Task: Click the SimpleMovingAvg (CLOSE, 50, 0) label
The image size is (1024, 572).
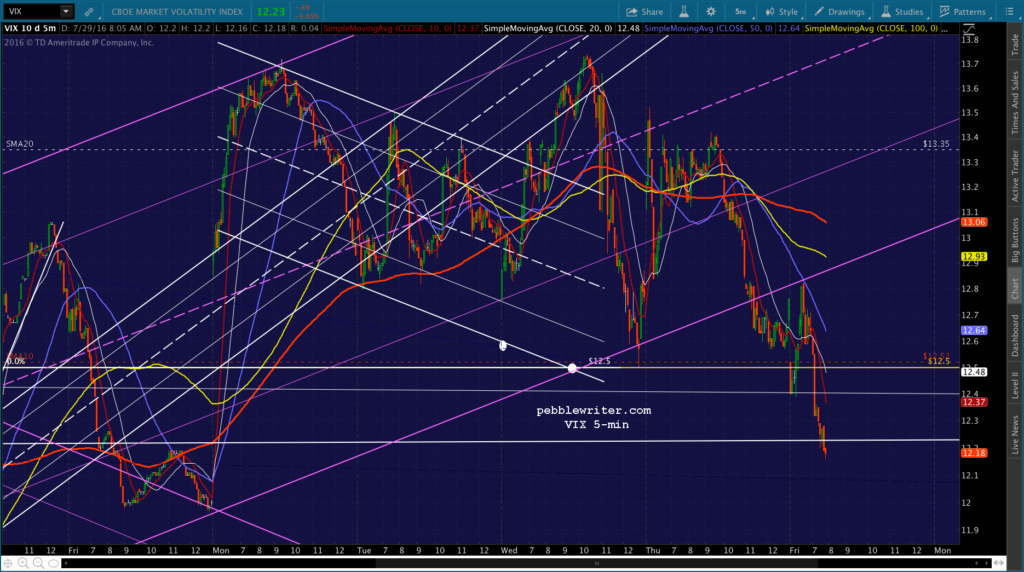Action: click(708, 29)
